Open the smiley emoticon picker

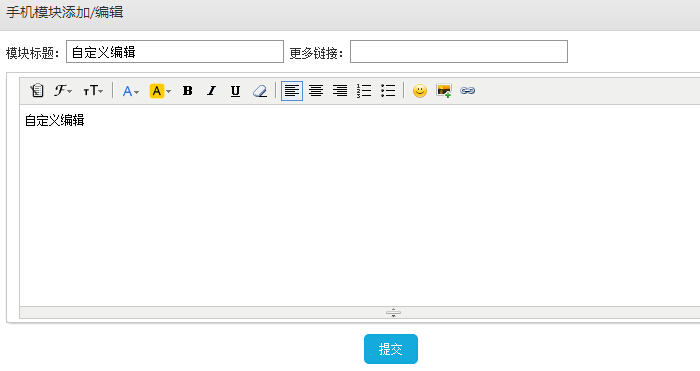click(420, 91)
